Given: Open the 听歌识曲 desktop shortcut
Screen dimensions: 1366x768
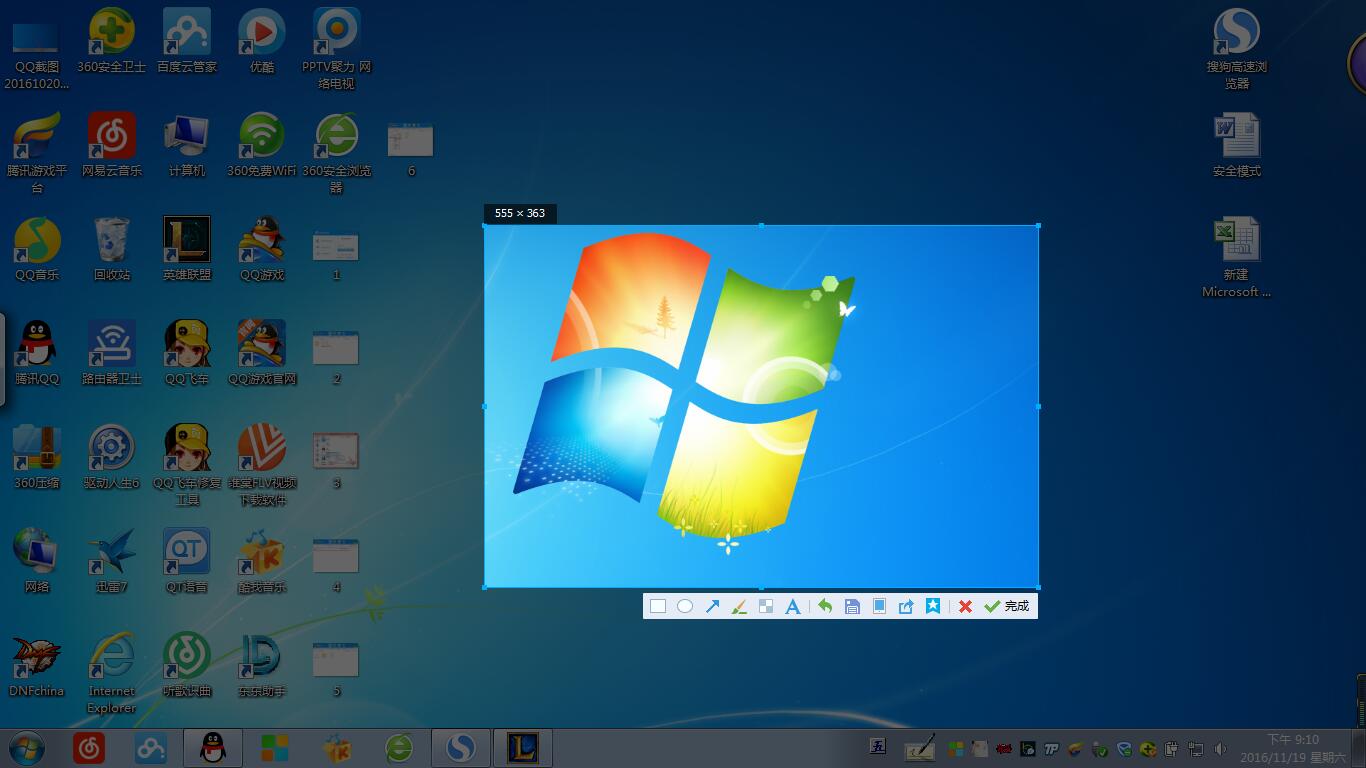Looking at the screenshot, I should [x=187, y=665].
